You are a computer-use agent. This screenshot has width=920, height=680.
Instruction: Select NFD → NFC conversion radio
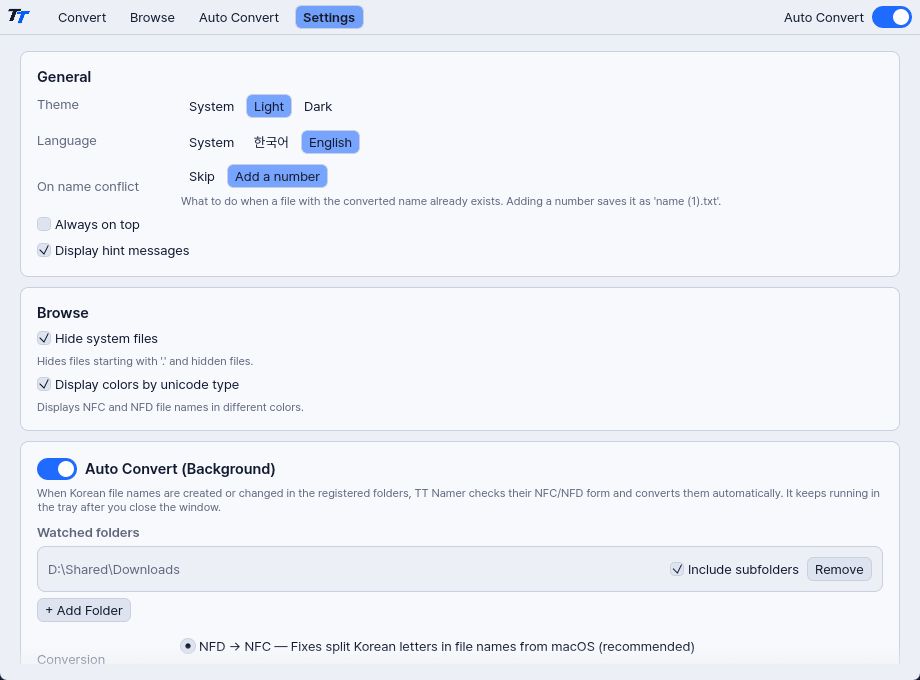tap(188, 646)
